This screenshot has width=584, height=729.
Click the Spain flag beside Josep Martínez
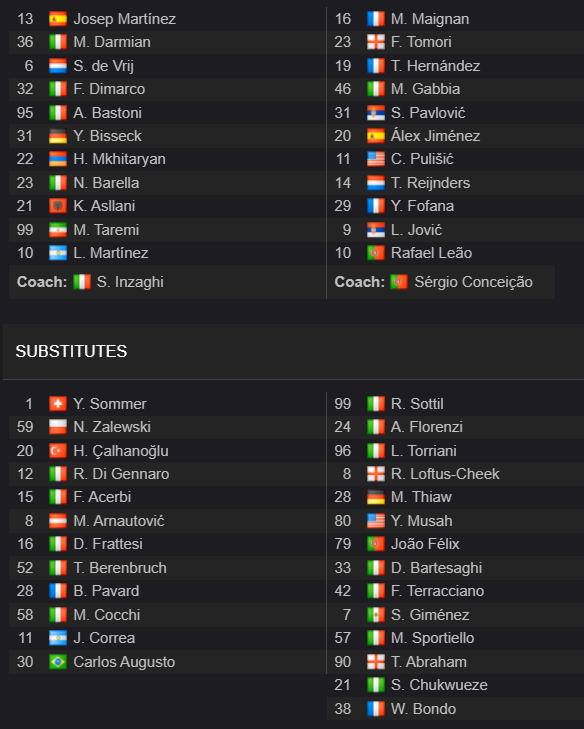click(58, 19)
